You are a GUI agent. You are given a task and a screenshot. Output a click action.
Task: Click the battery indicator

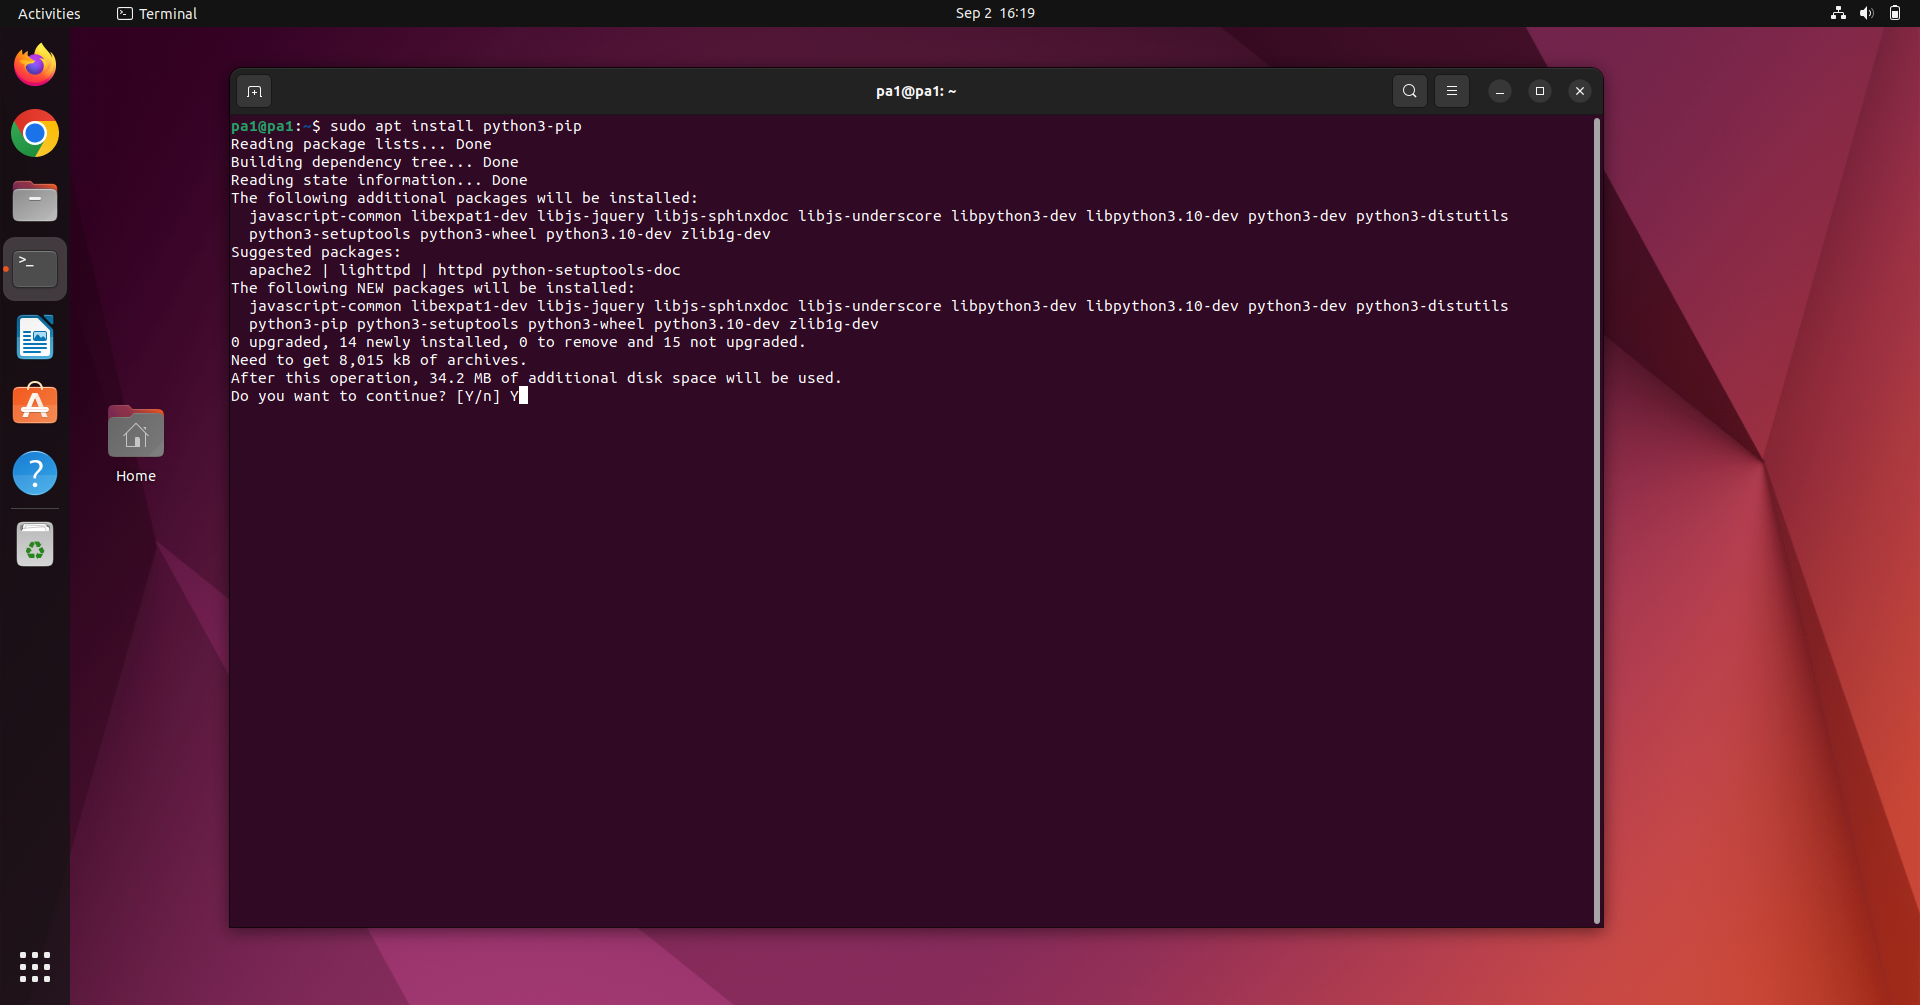[1896, 13]
